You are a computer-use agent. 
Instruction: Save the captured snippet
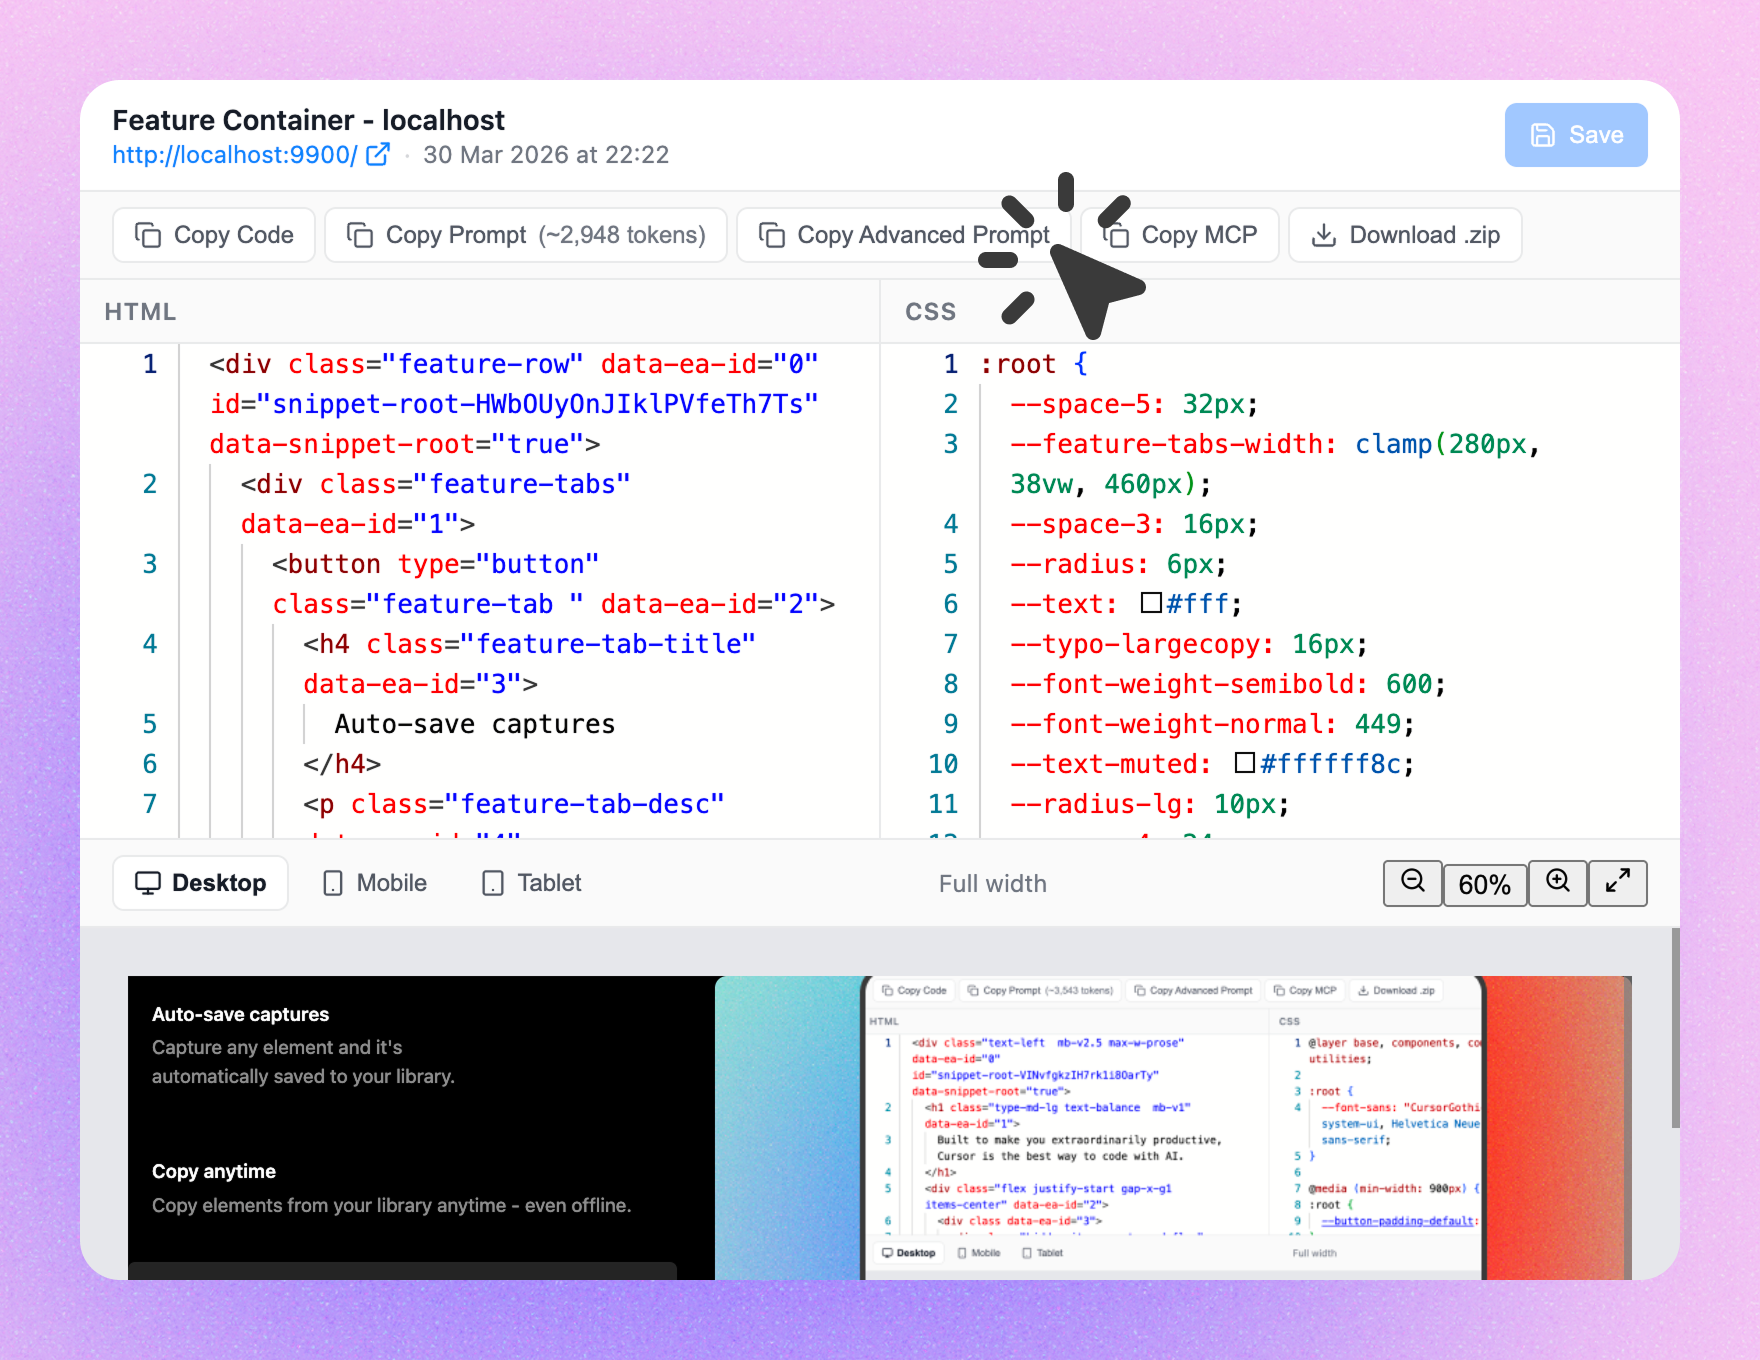[x=1576, y=135]
